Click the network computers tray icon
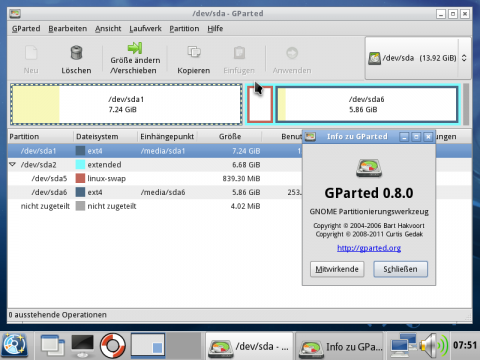Viewport: 480px width, 360px height. point(404,345)
